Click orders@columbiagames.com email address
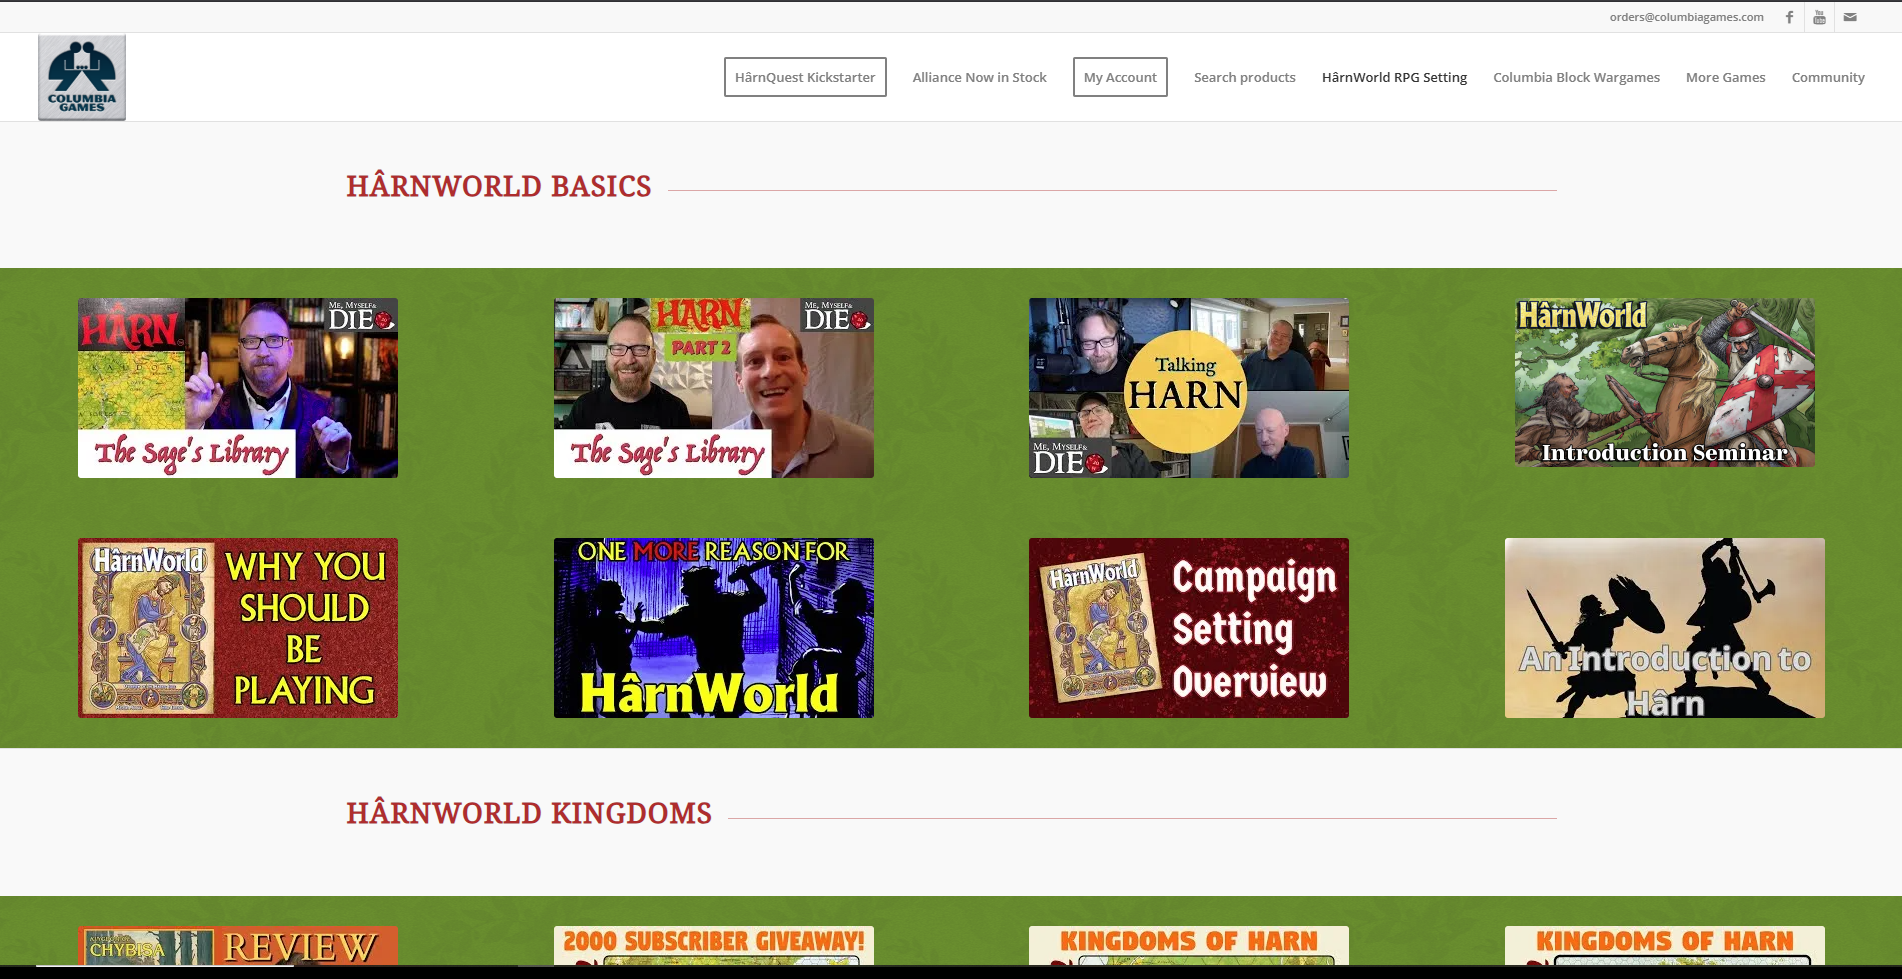 coord(1686,17)
